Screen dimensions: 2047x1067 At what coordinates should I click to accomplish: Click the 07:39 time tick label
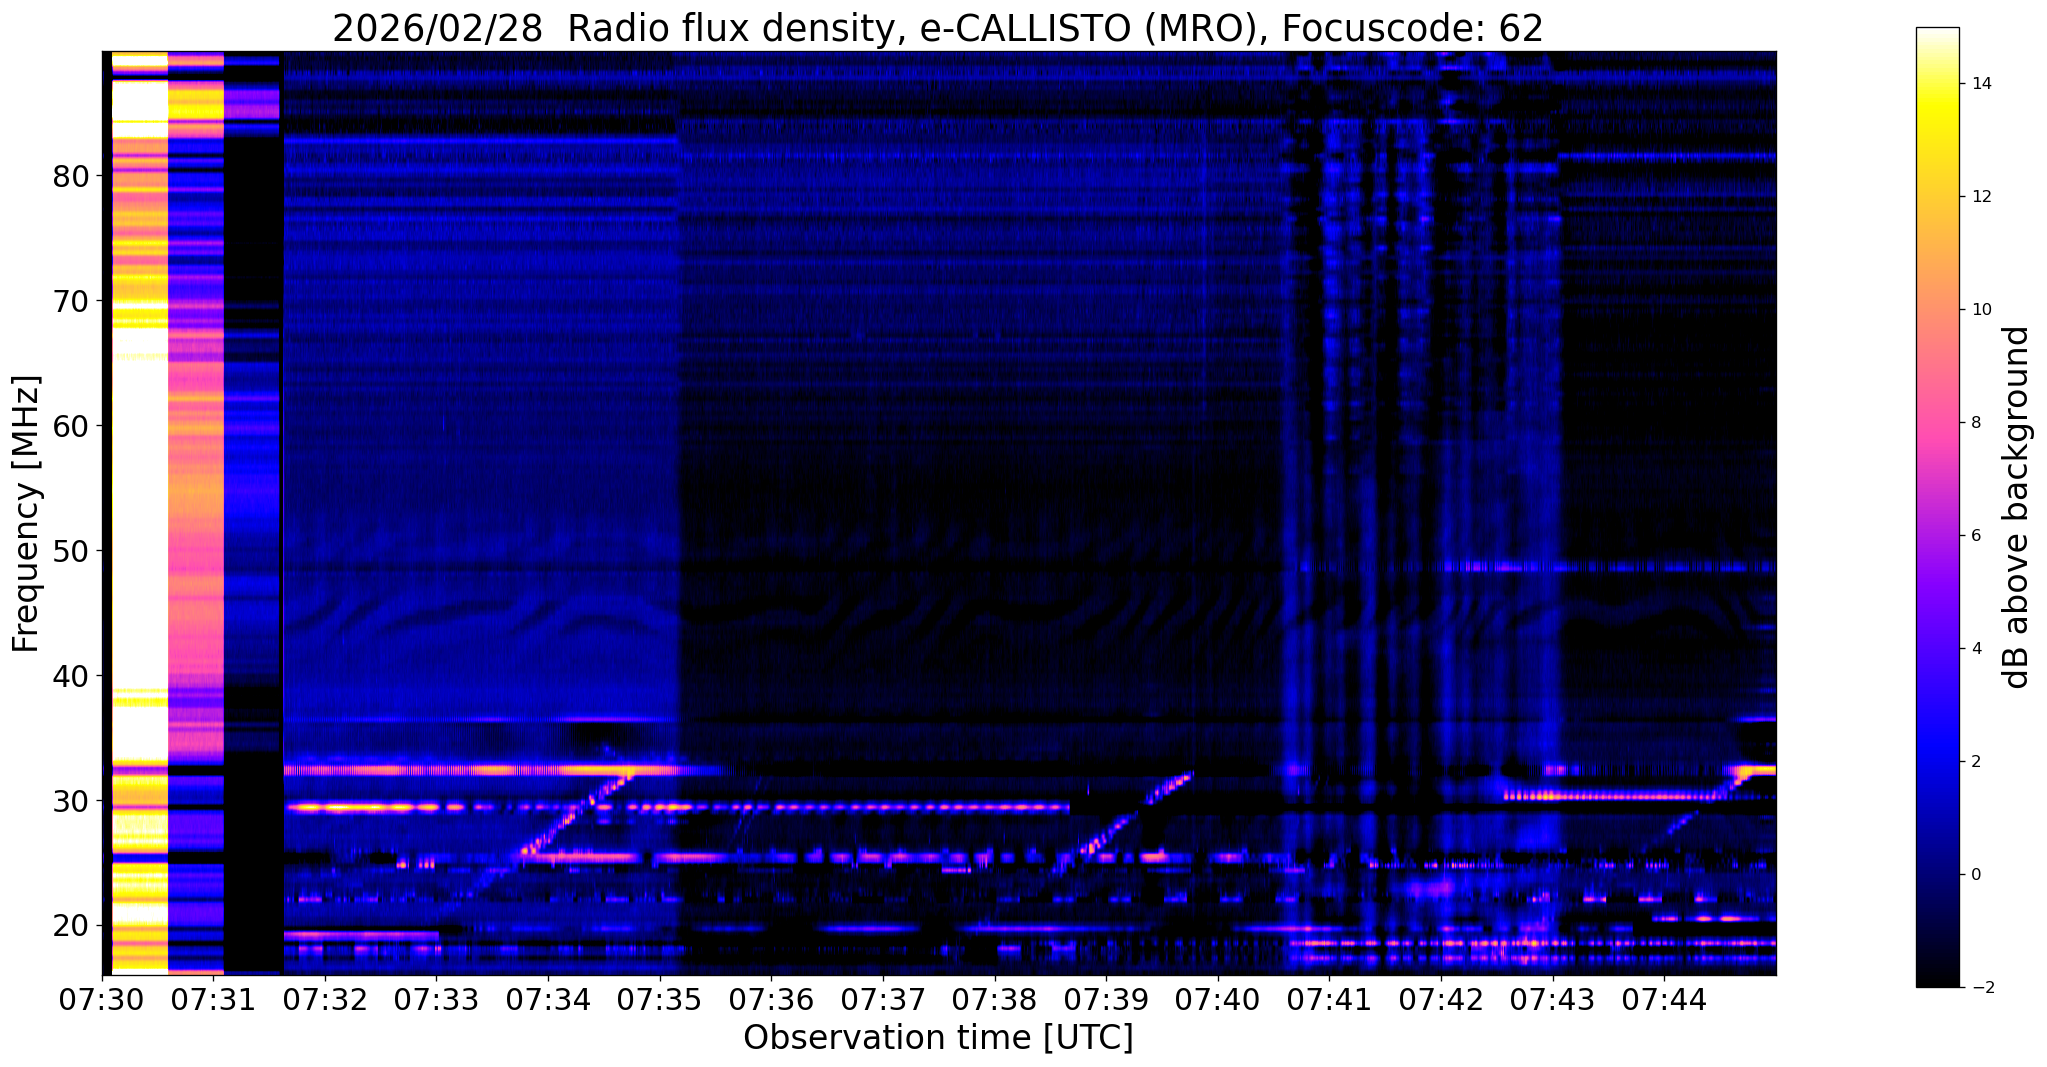(1106, 1001)
